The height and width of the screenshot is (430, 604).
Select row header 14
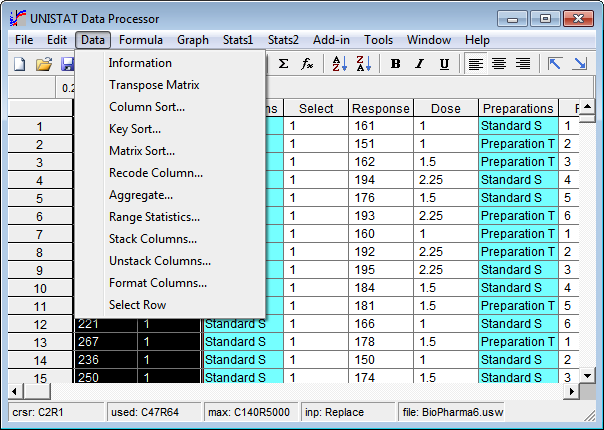pyautogui.click(x=40, y=360)
